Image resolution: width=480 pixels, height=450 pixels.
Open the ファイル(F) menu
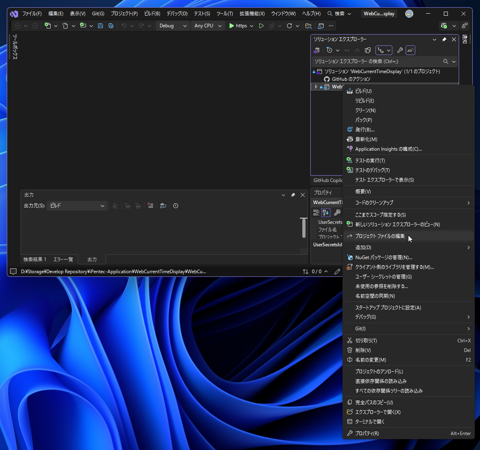[x=32, y=14]
